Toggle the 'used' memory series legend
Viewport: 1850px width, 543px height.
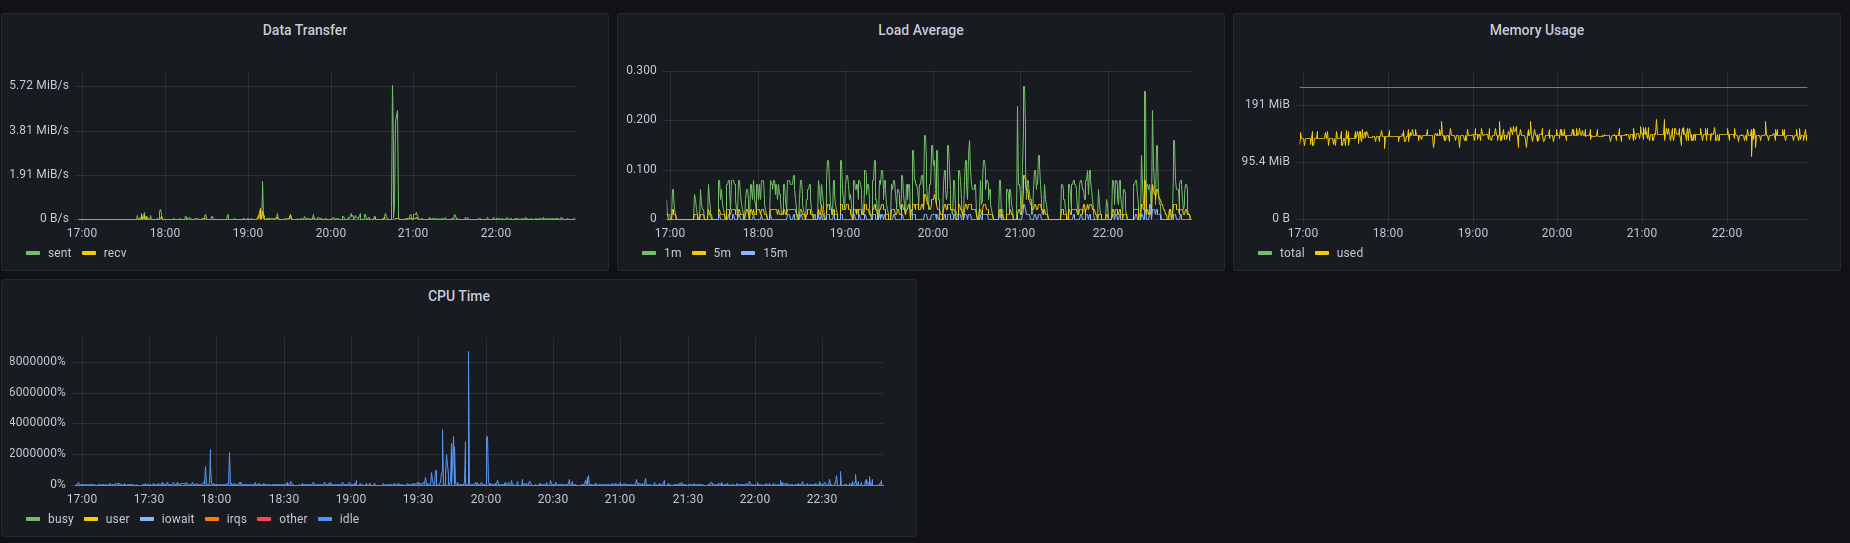coord(1350,253)
